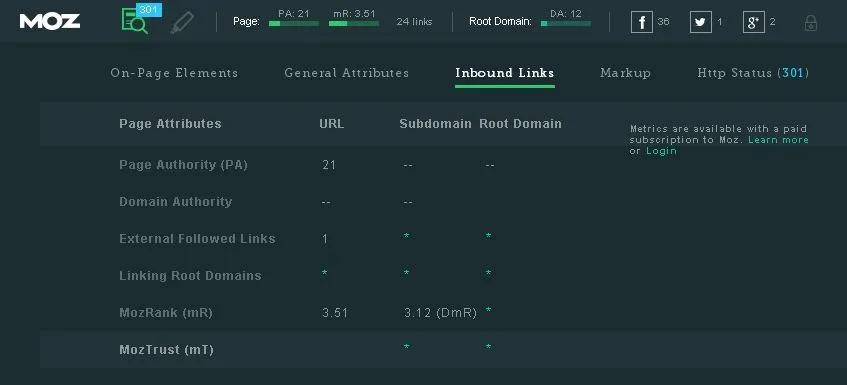Click the 3.12 (DmR) subdomain value

pyautogui.click(x=440, y=313)
